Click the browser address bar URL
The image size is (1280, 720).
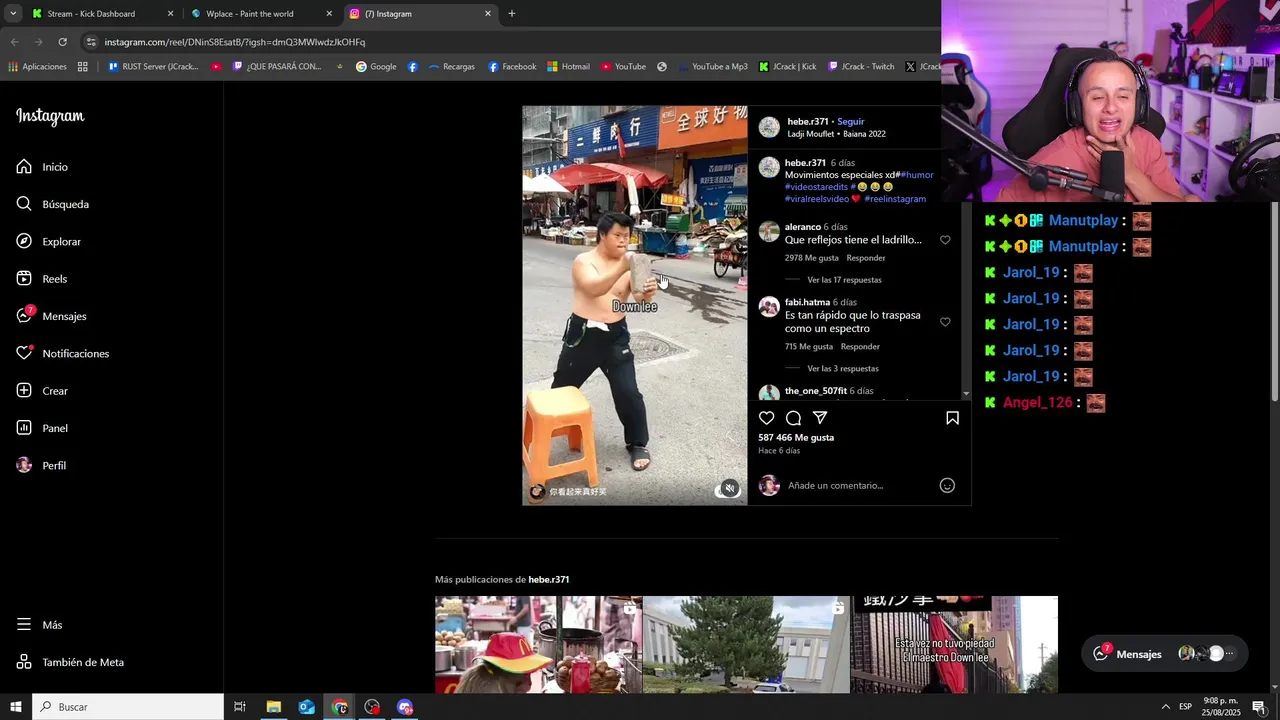pos(235,42)
